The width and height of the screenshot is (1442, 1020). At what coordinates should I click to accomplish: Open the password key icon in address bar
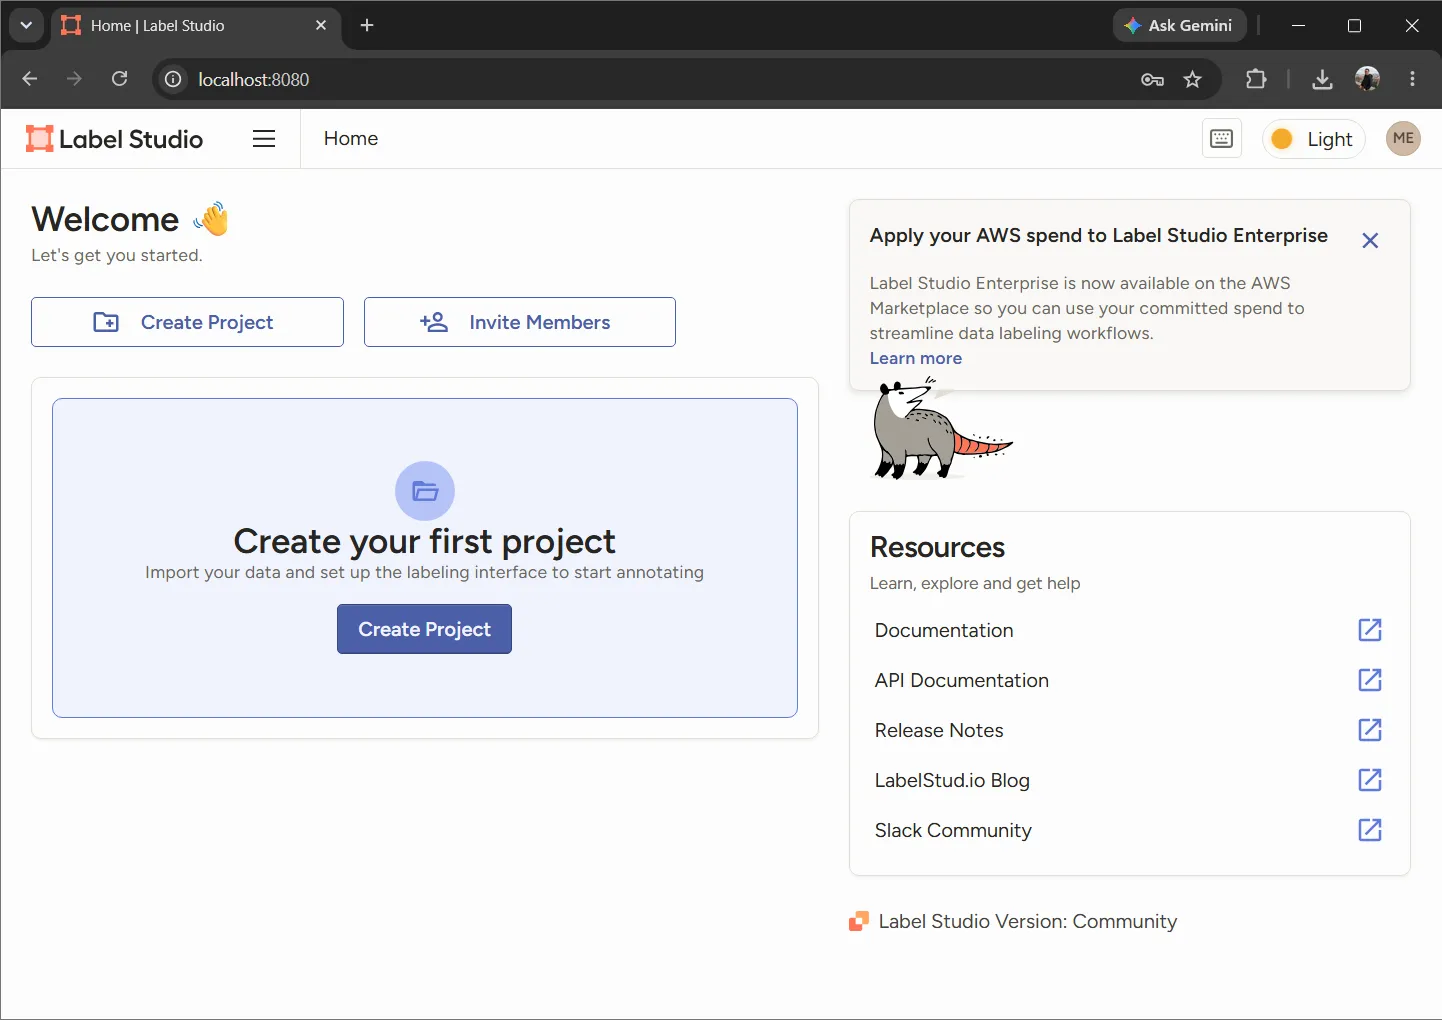(x=1152, y=79)
